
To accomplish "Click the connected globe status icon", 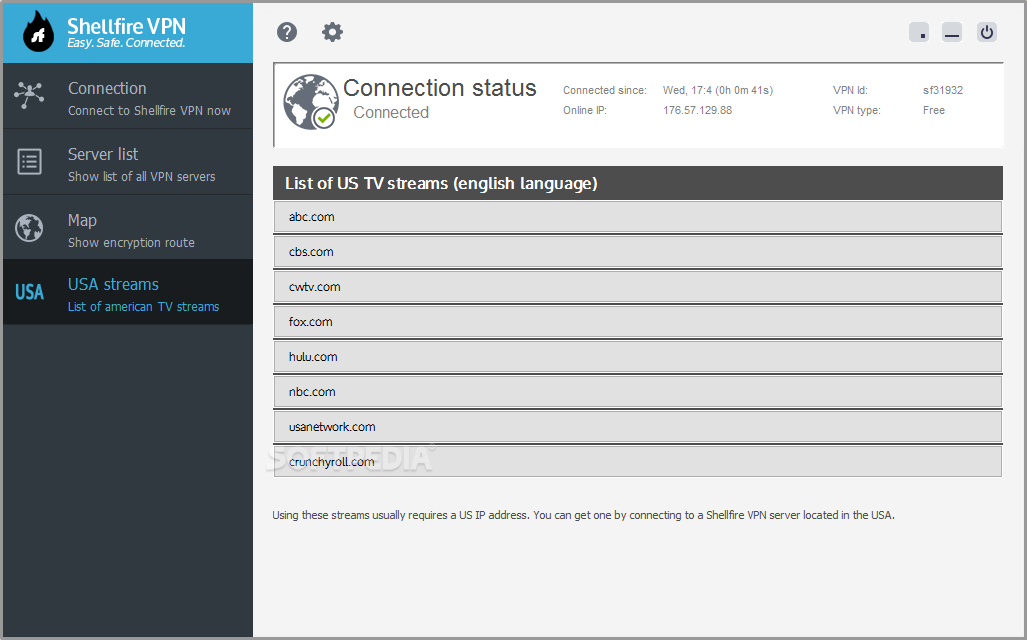I will point(311,102).
